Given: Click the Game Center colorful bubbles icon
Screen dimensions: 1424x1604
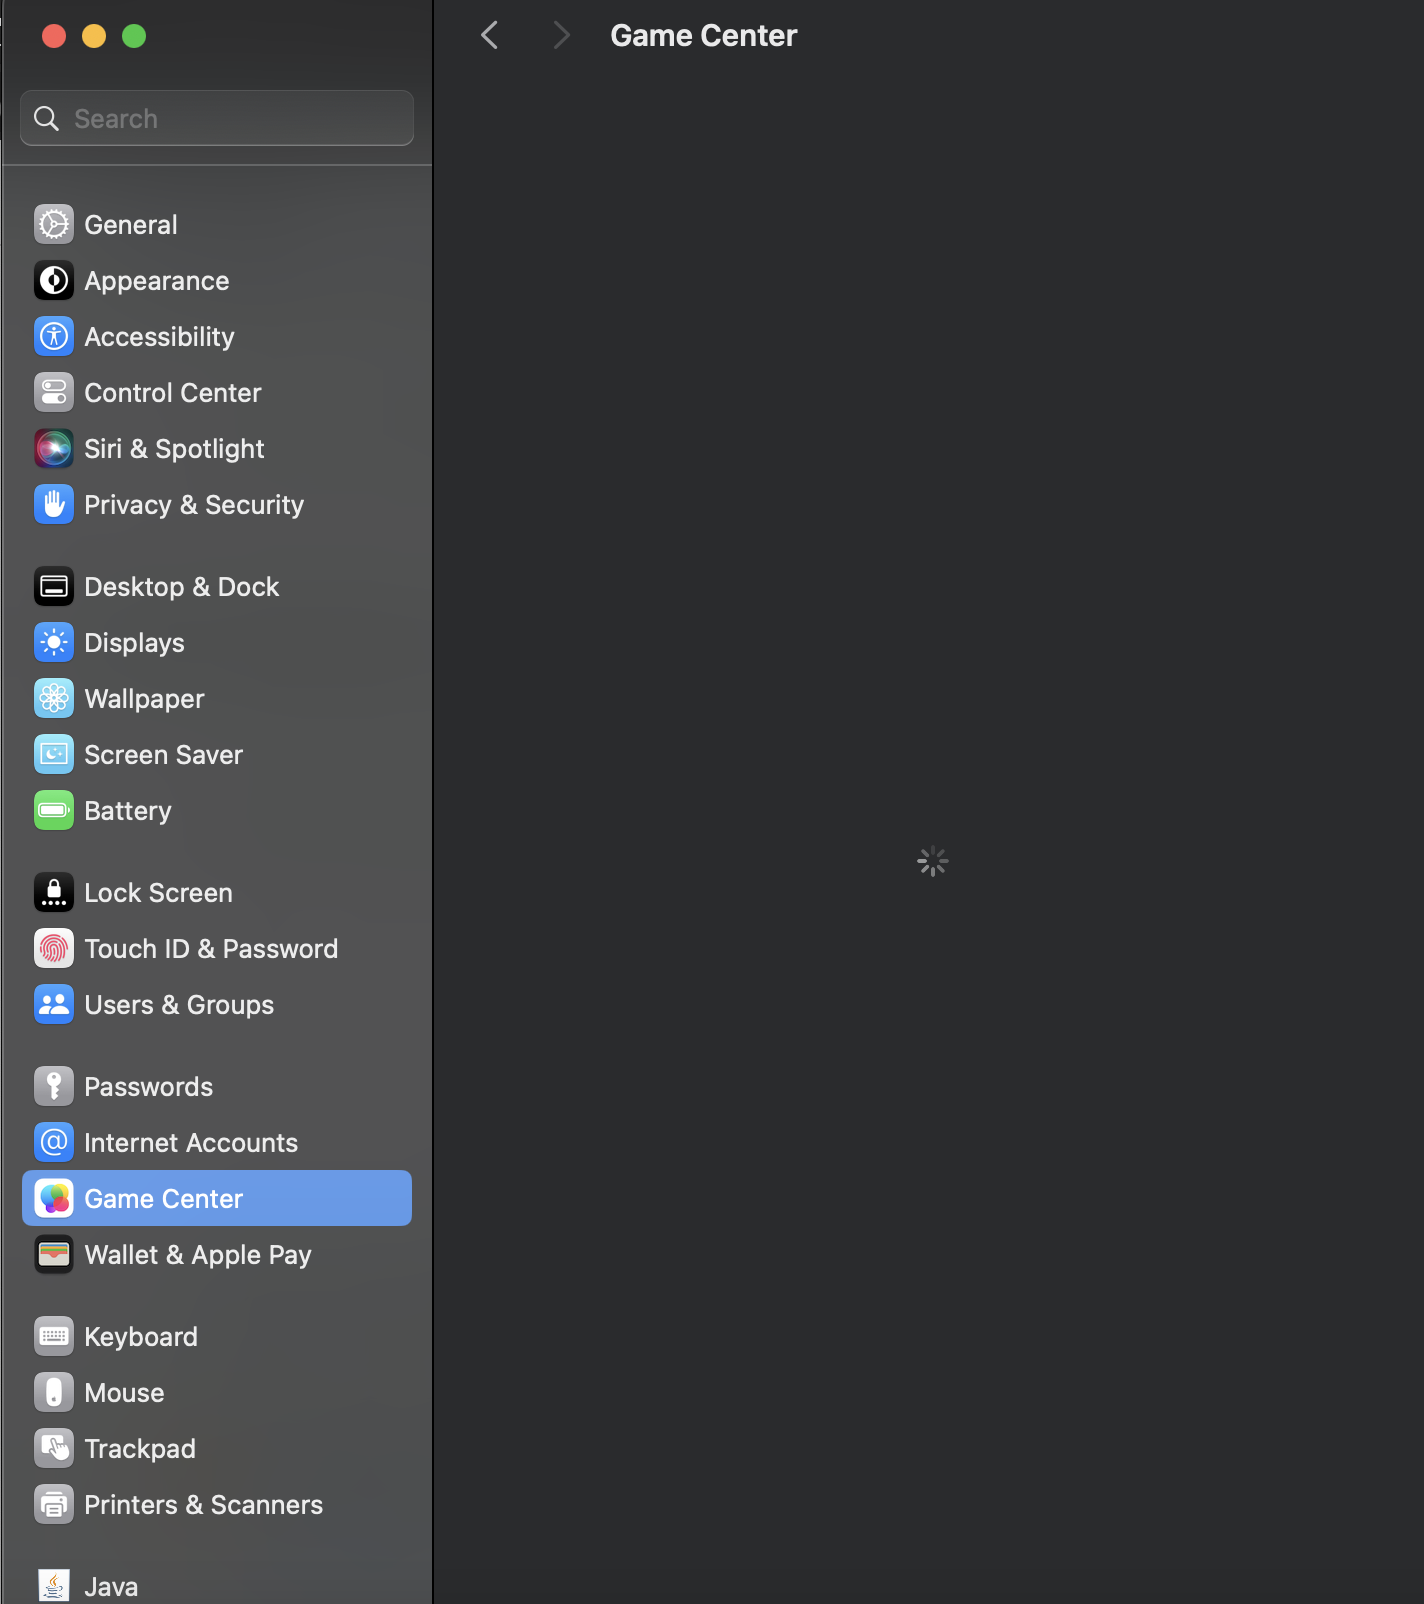Looking at the screenshot, I should click(54, 1199).
